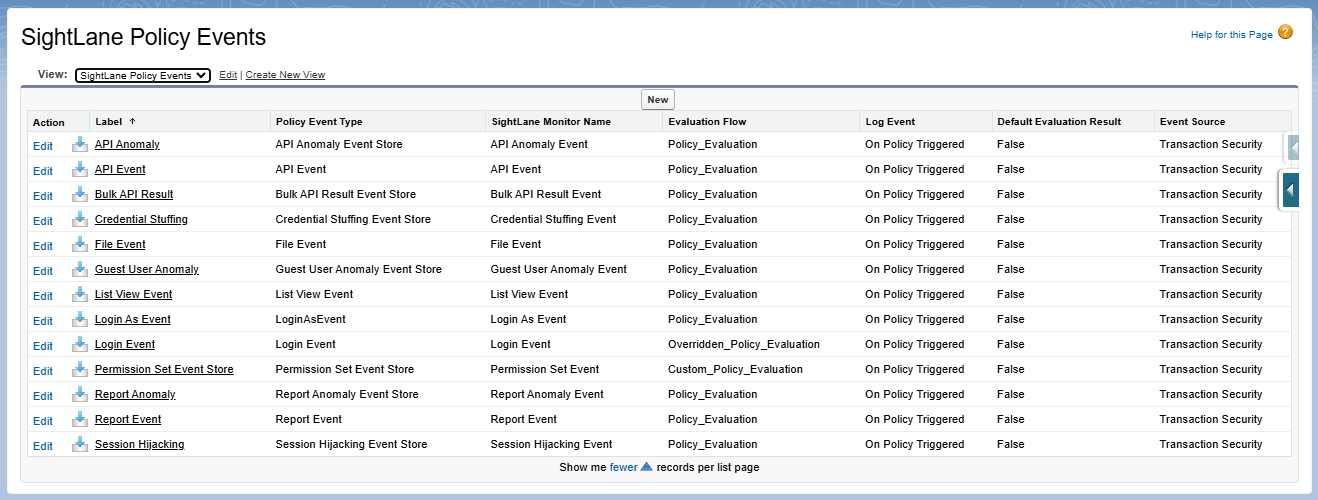Click the Custom_Policy_Evaluation cell
The width and height of the screenshot is (1318, 500).
735,369
